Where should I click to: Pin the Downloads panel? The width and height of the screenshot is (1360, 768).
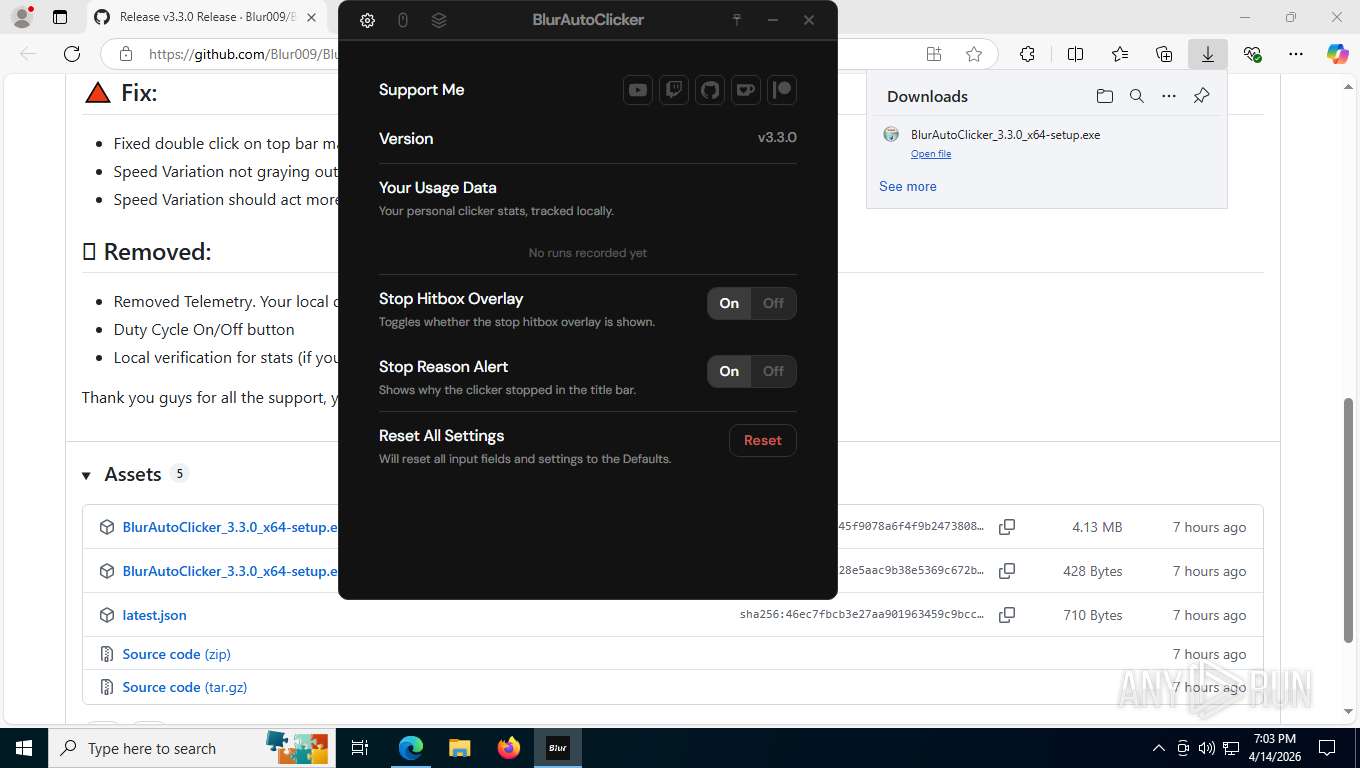click(1202, 96)
